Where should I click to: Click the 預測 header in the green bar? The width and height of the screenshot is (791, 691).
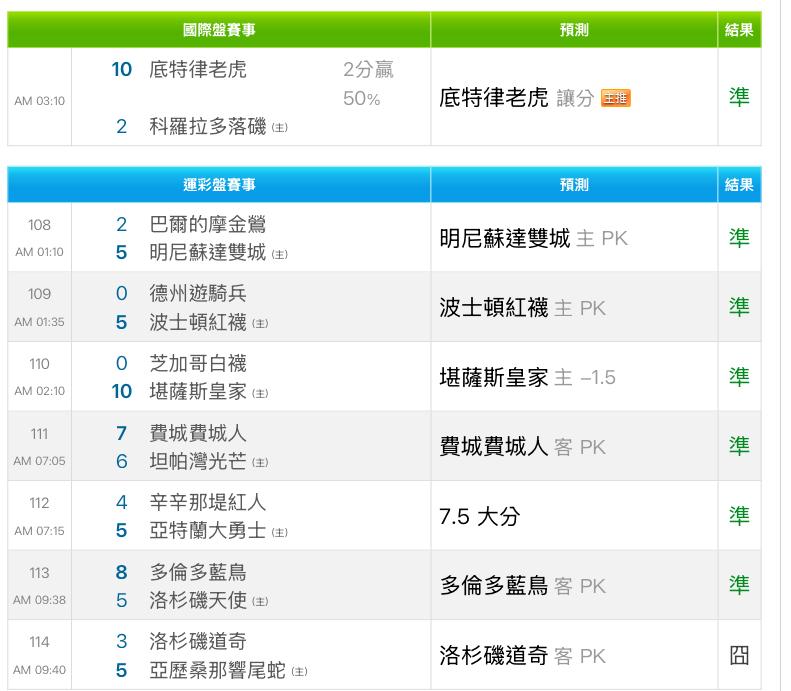coord(574,30)
